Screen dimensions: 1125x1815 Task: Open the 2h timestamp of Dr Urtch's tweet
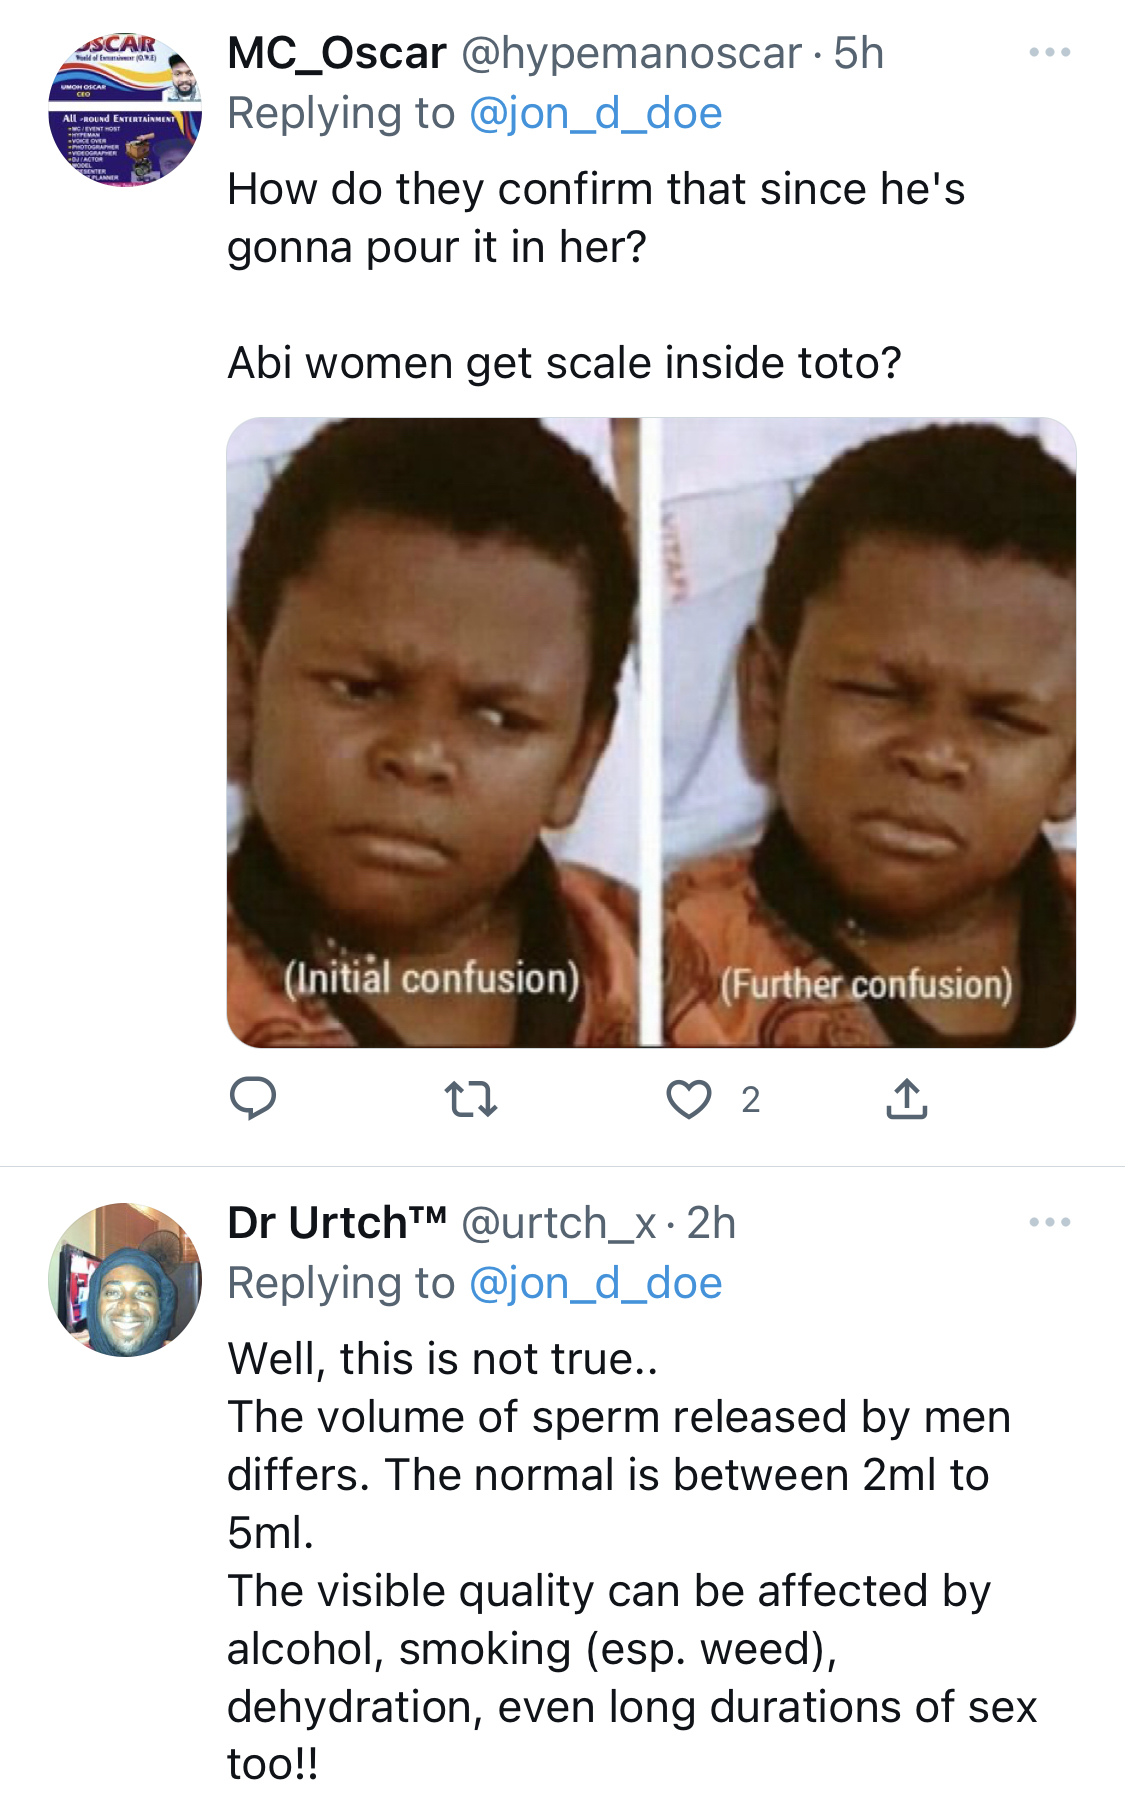tap(711, 1223)
